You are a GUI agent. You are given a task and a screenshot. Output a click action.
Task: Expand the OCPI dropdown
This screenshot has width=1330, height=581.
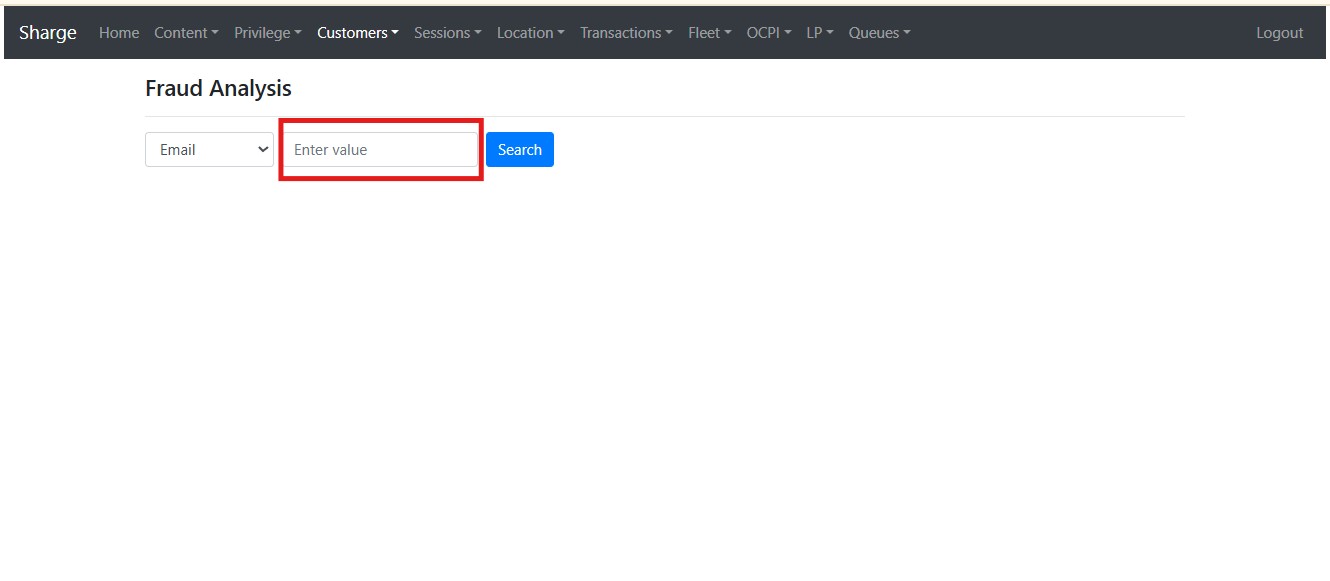click(x=768, y=33)
